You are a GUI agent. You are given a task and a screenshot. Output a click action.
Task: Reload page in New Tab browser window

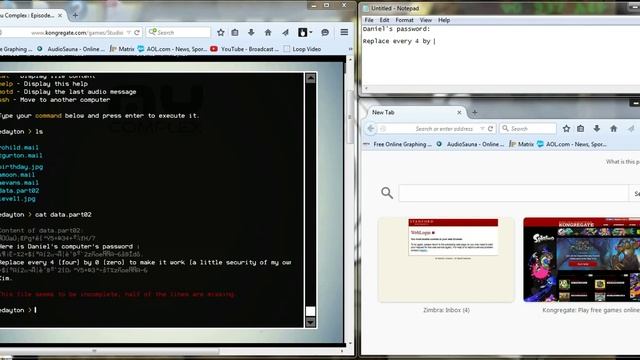coord(491,129)
